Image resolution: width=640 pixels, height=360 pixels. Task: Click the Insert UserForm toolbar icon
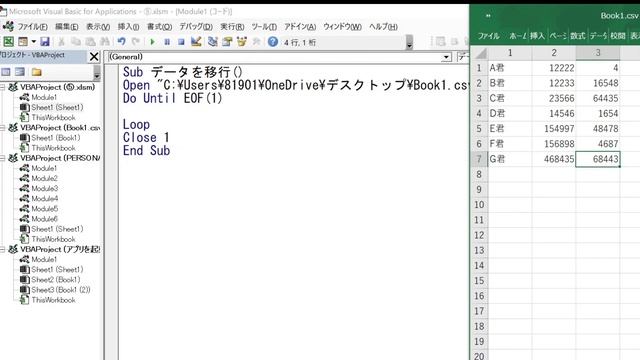[23, 41]
